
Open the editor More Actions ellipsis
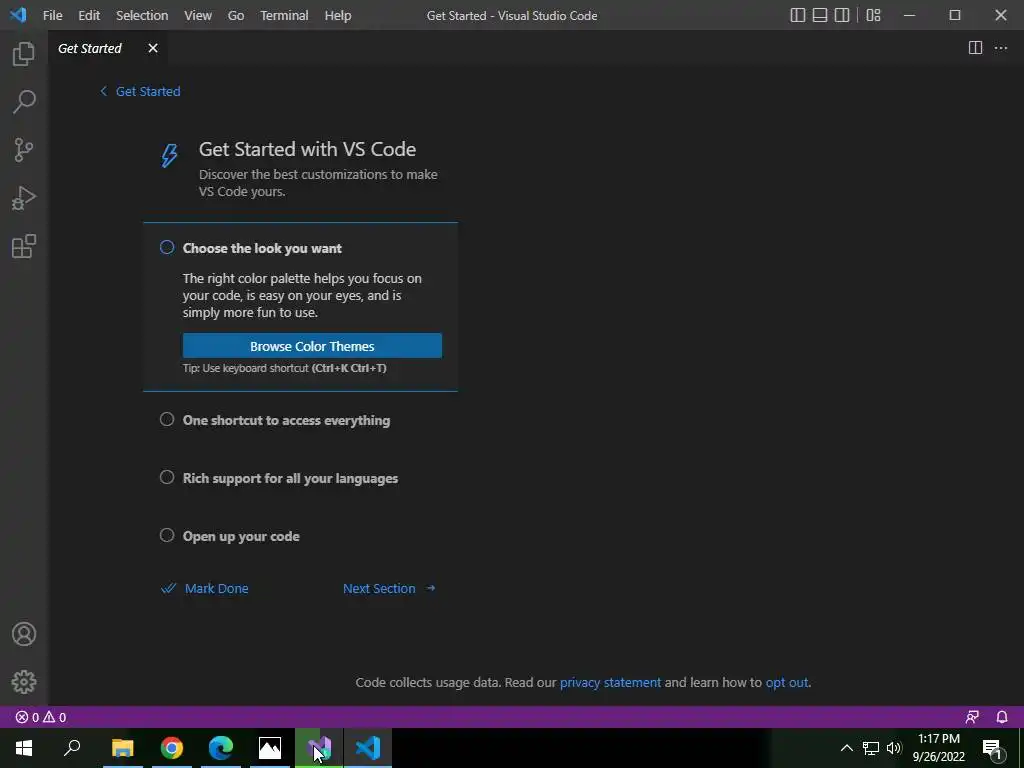click(1000, 48)
